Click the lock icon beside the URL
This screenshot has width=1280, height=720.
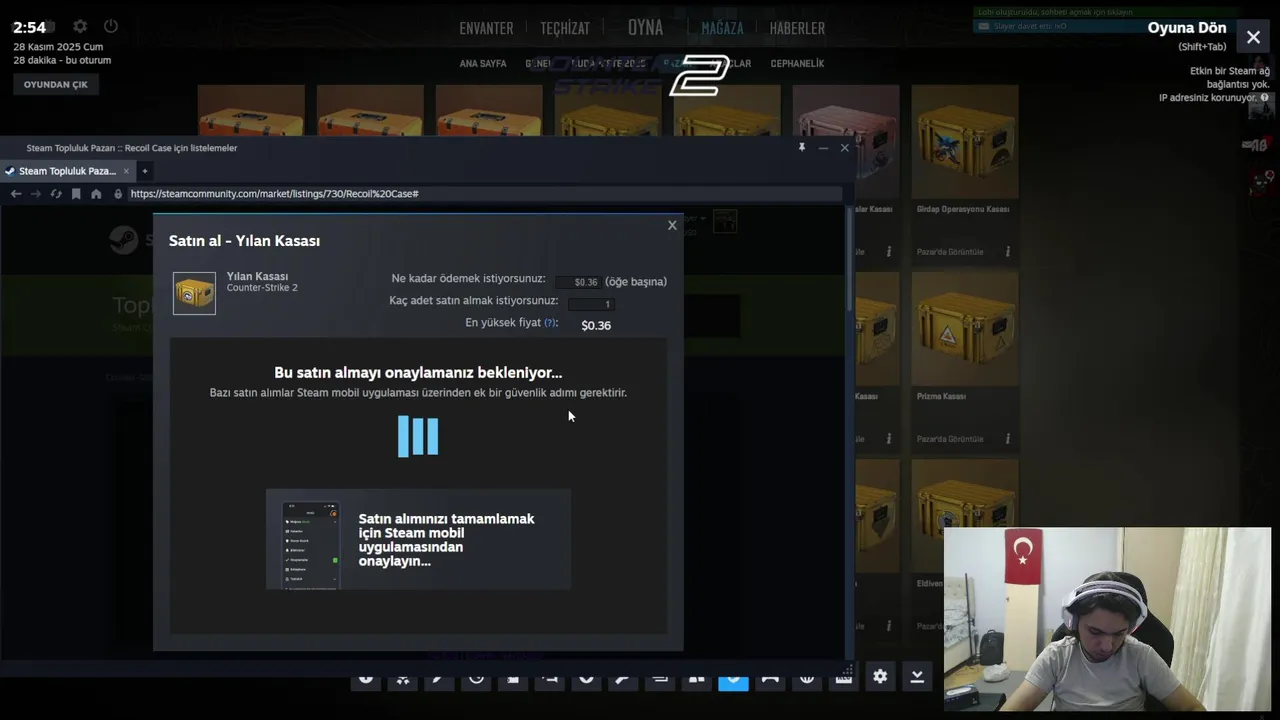[x=118, y=194]
